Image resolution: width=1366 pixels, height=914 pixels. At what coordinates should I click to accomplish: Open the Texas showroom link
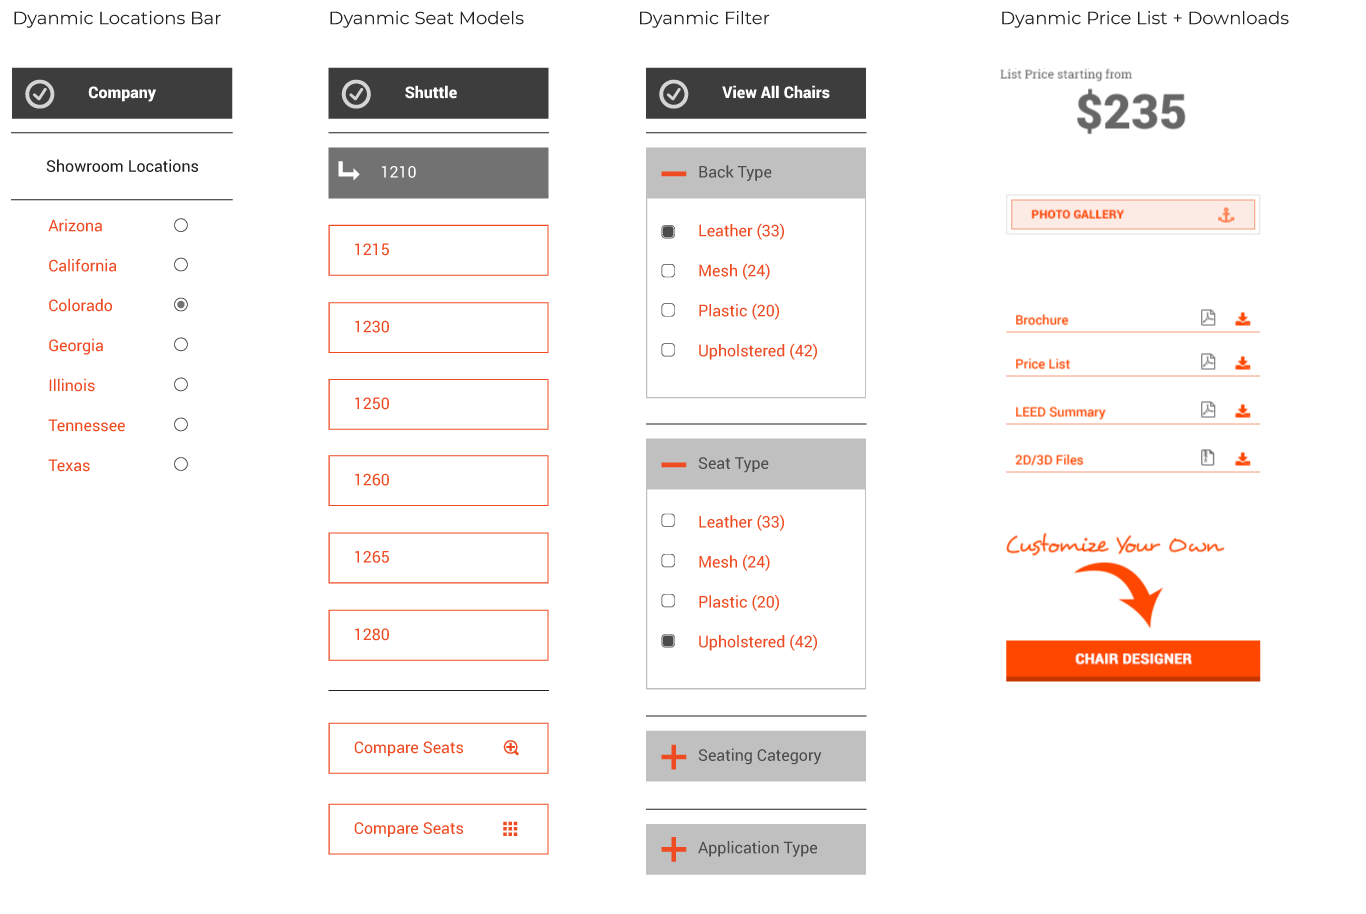pyautogui.click(x=69, y=466)
